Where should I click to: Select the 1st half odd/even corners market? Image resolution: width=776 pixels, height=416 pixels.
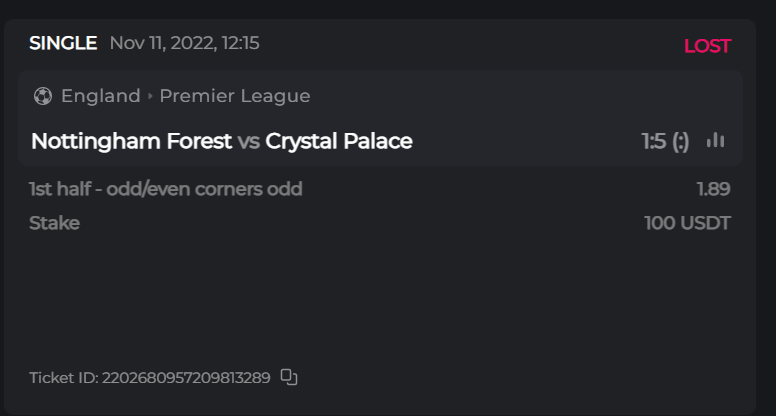point(166,189)
